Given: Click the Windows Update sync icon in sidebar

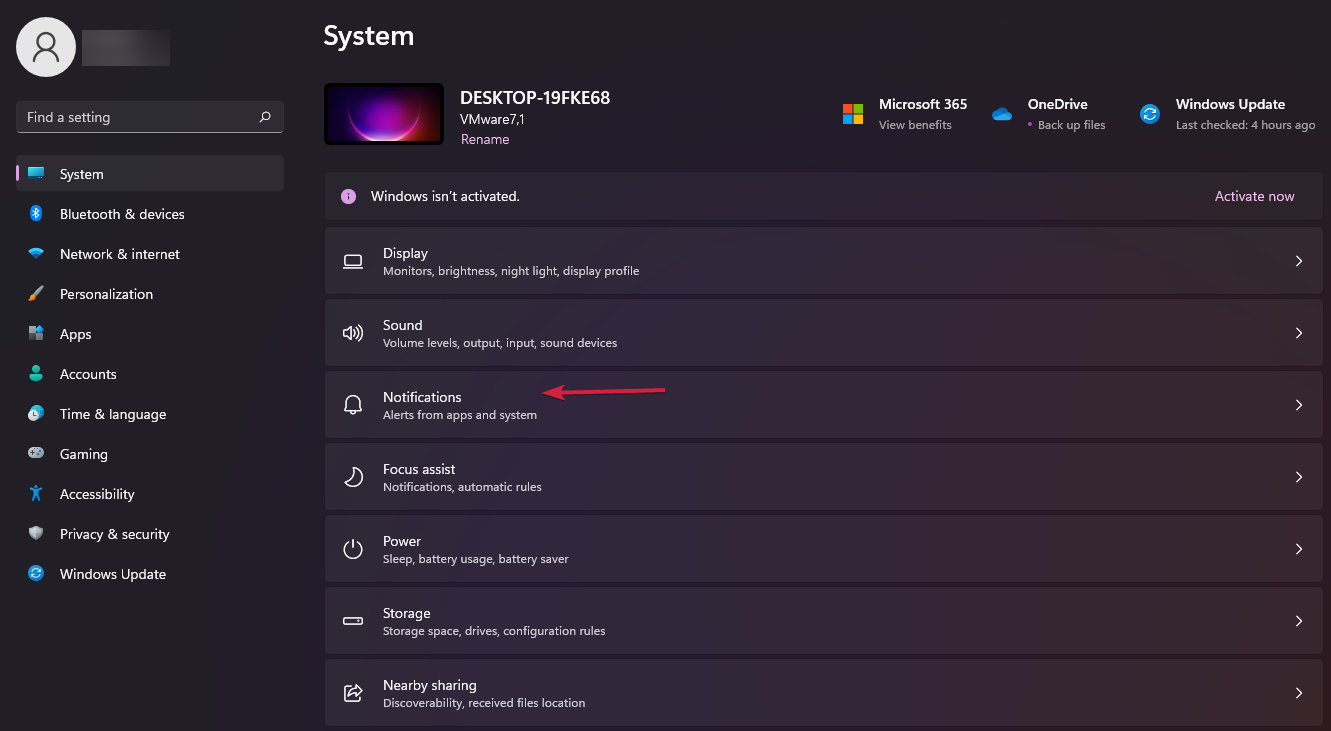Looking at the screenshot, I should (x=36, y=574).
